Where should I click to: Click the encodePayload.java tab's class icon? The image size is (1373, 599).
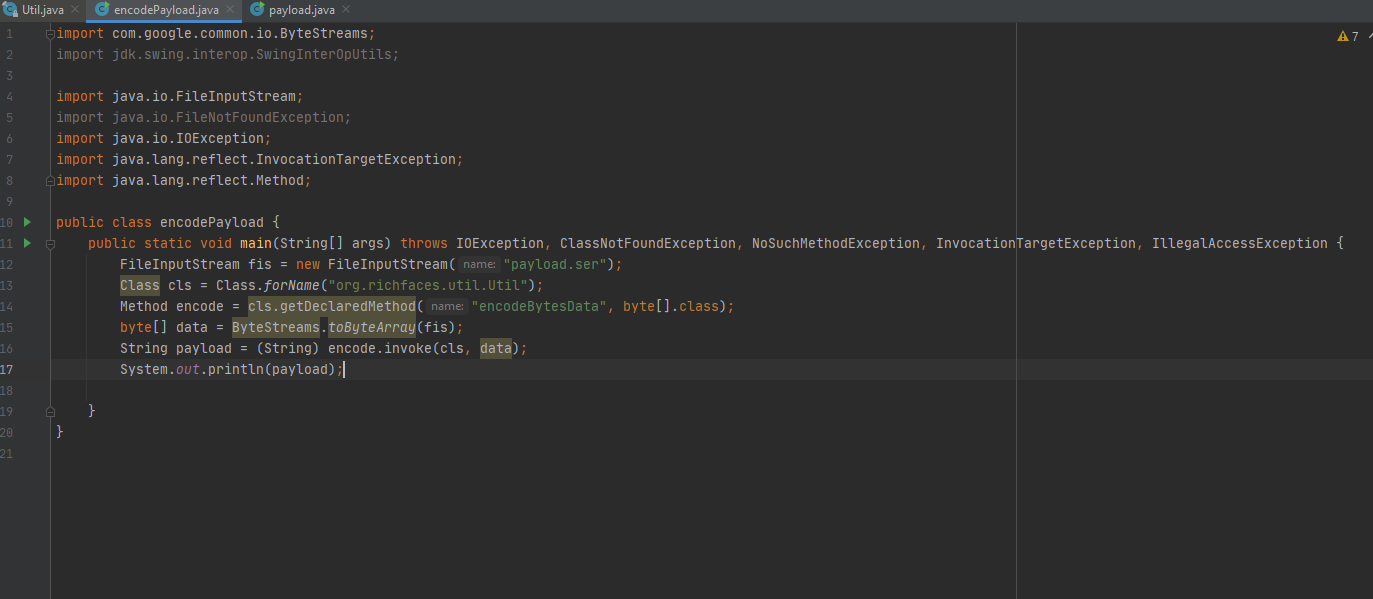click(102, 10)
